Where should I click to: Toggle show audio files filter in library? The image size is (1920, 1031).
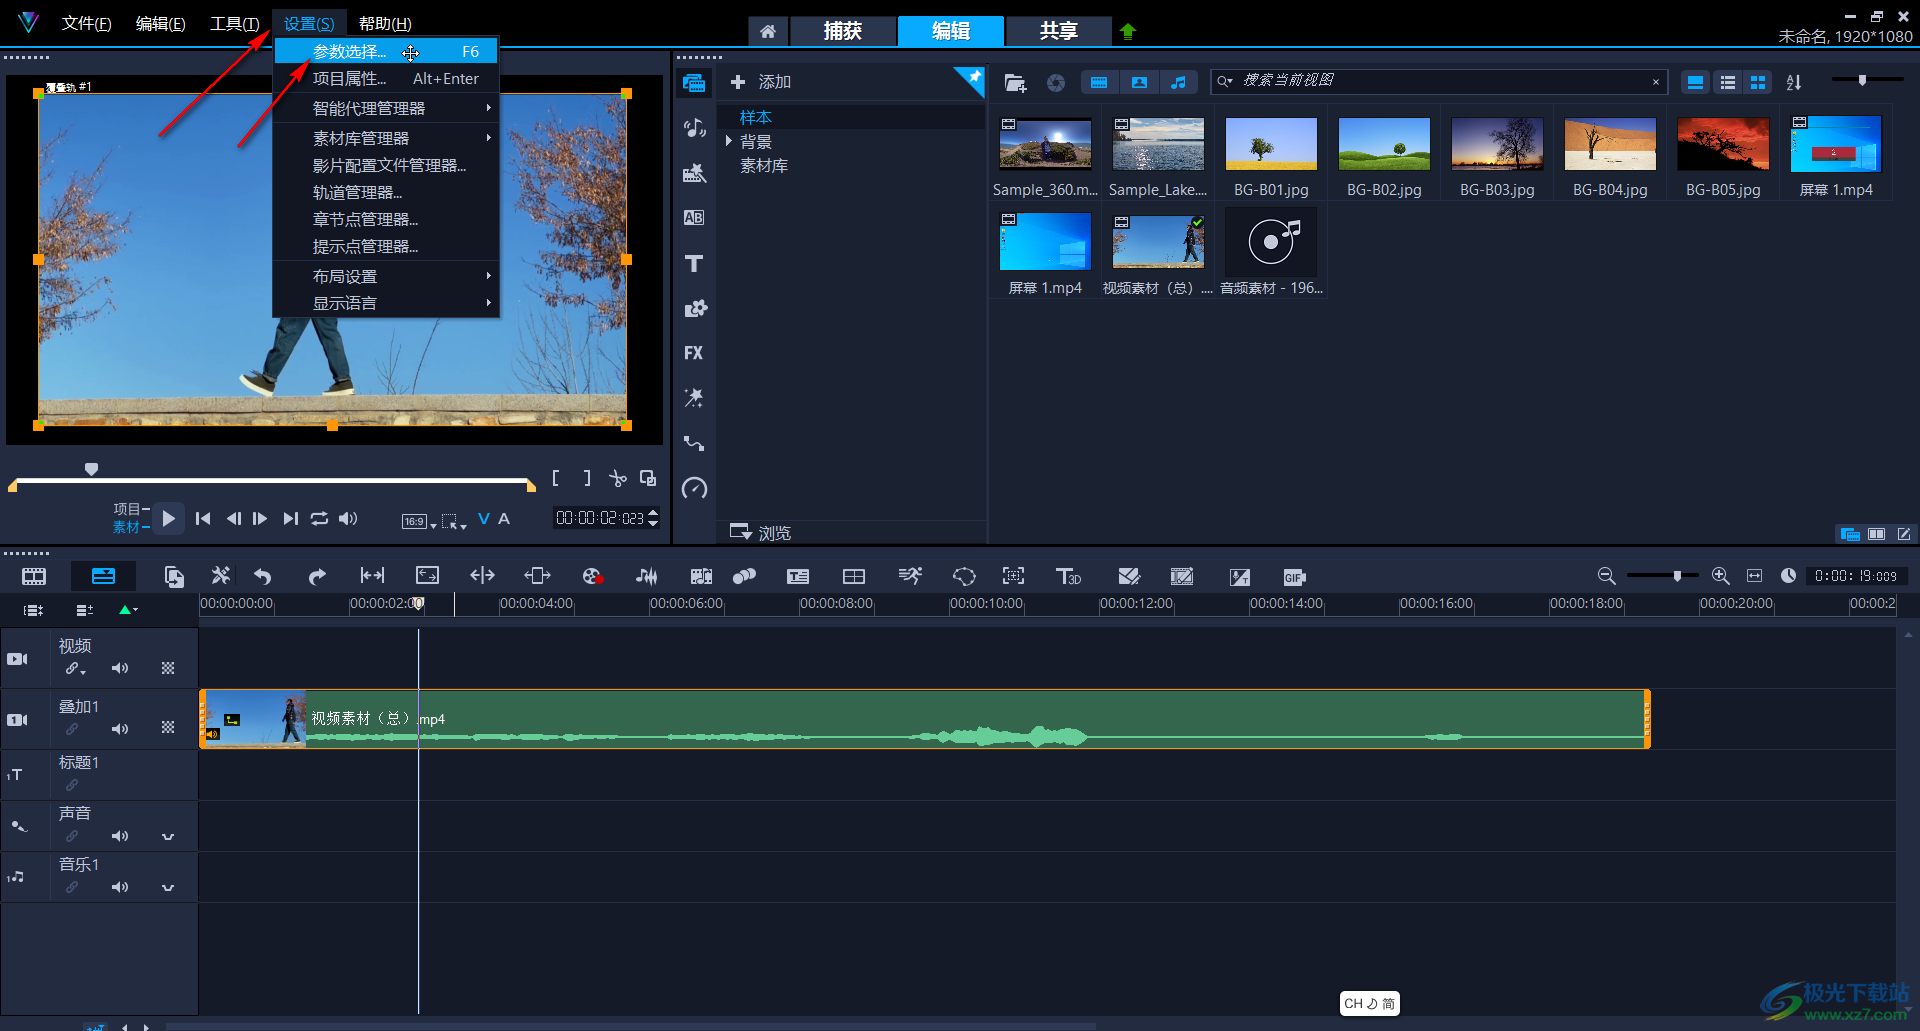coord(1179,82)
